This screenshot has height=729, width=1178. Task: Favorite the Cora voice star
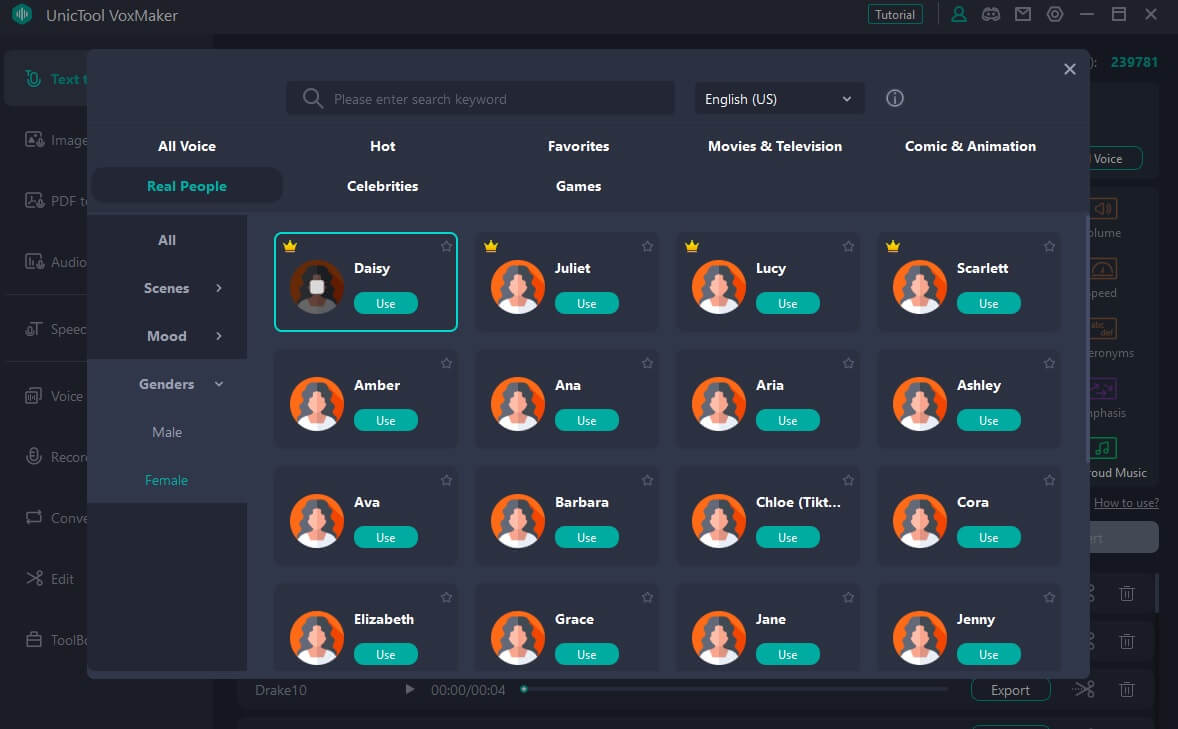pos(1050,480)
